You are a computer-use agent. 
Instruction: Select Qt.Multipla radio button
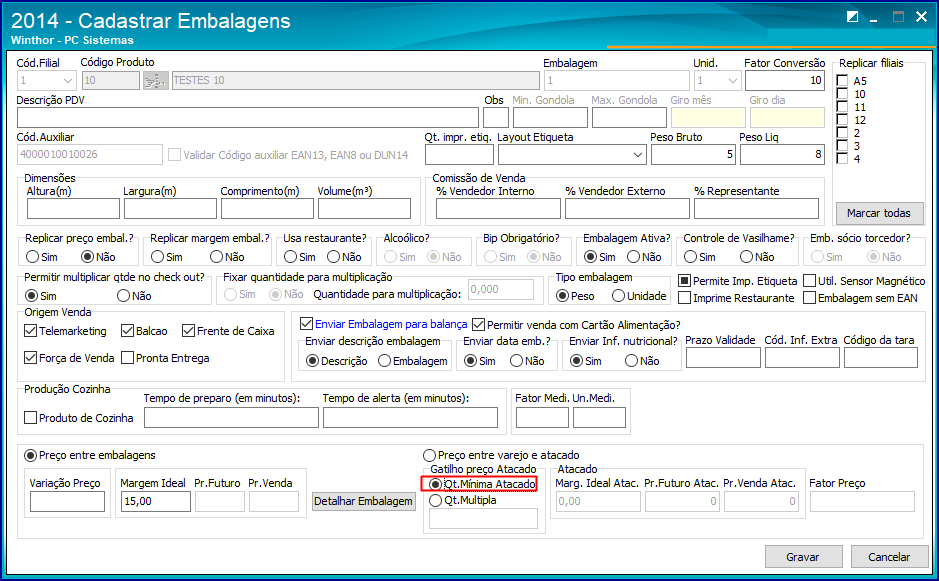tap(435, 500)
